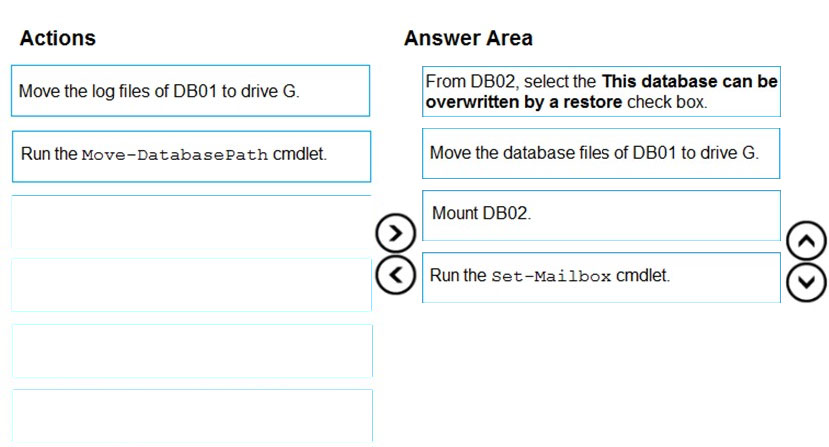Image resolution: width=829 pixels, height=447 pixels.
Task: Click the third empty Actions slot
Action: 191,222
